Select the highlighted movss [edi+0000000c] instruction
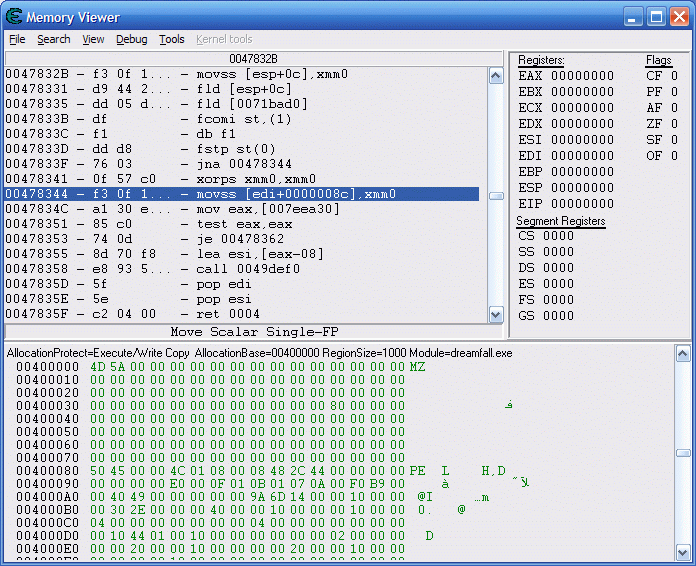The image size is (696, 566). 241,195
